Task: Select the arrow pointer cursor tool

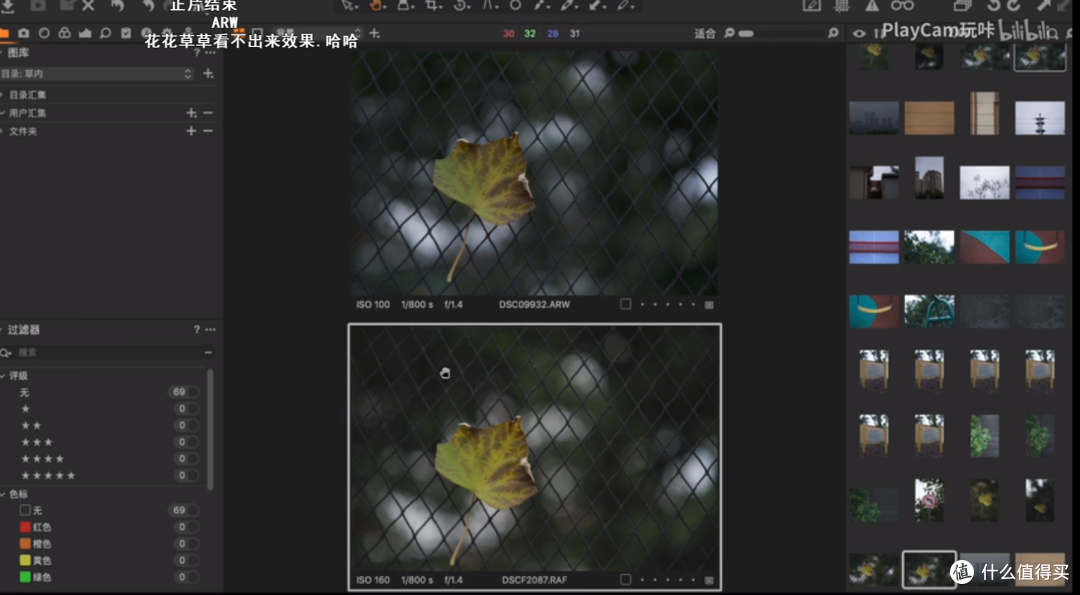Action: click(x=349, y=5)
